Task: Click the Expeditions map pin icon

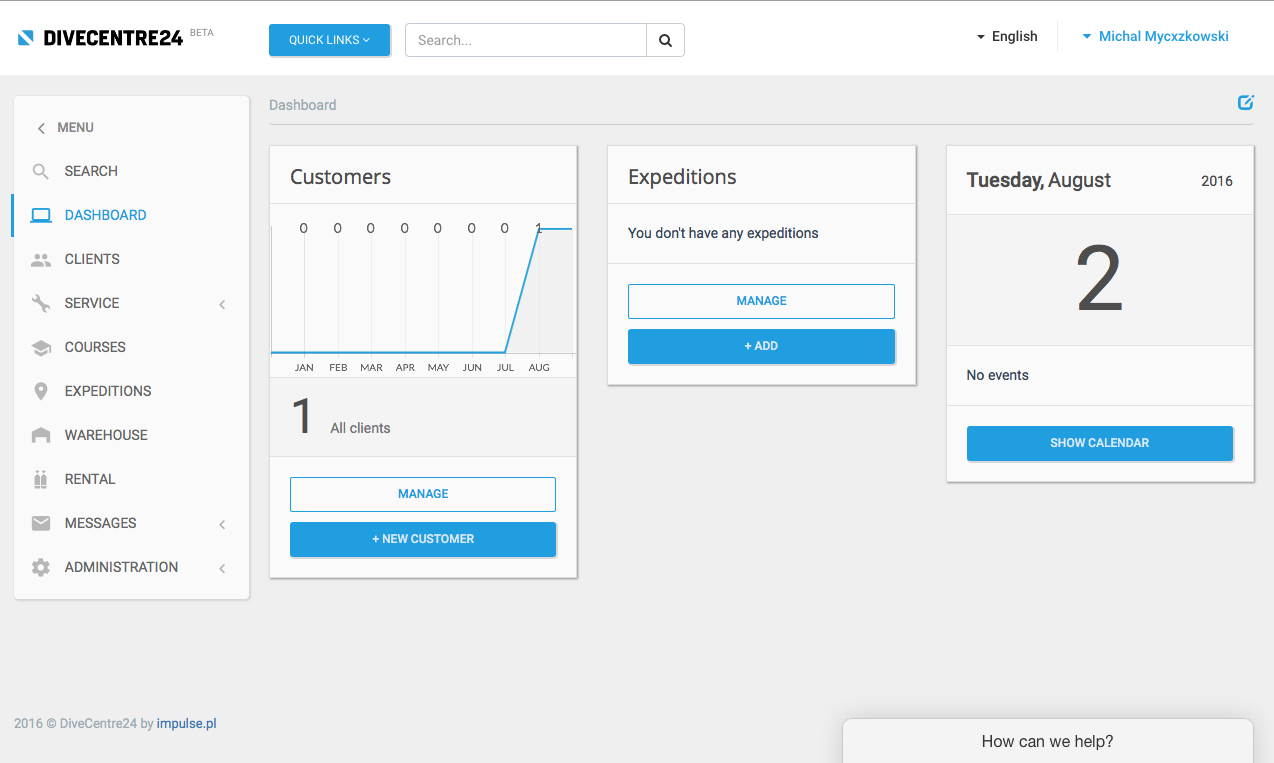Action: click(41, 391)
